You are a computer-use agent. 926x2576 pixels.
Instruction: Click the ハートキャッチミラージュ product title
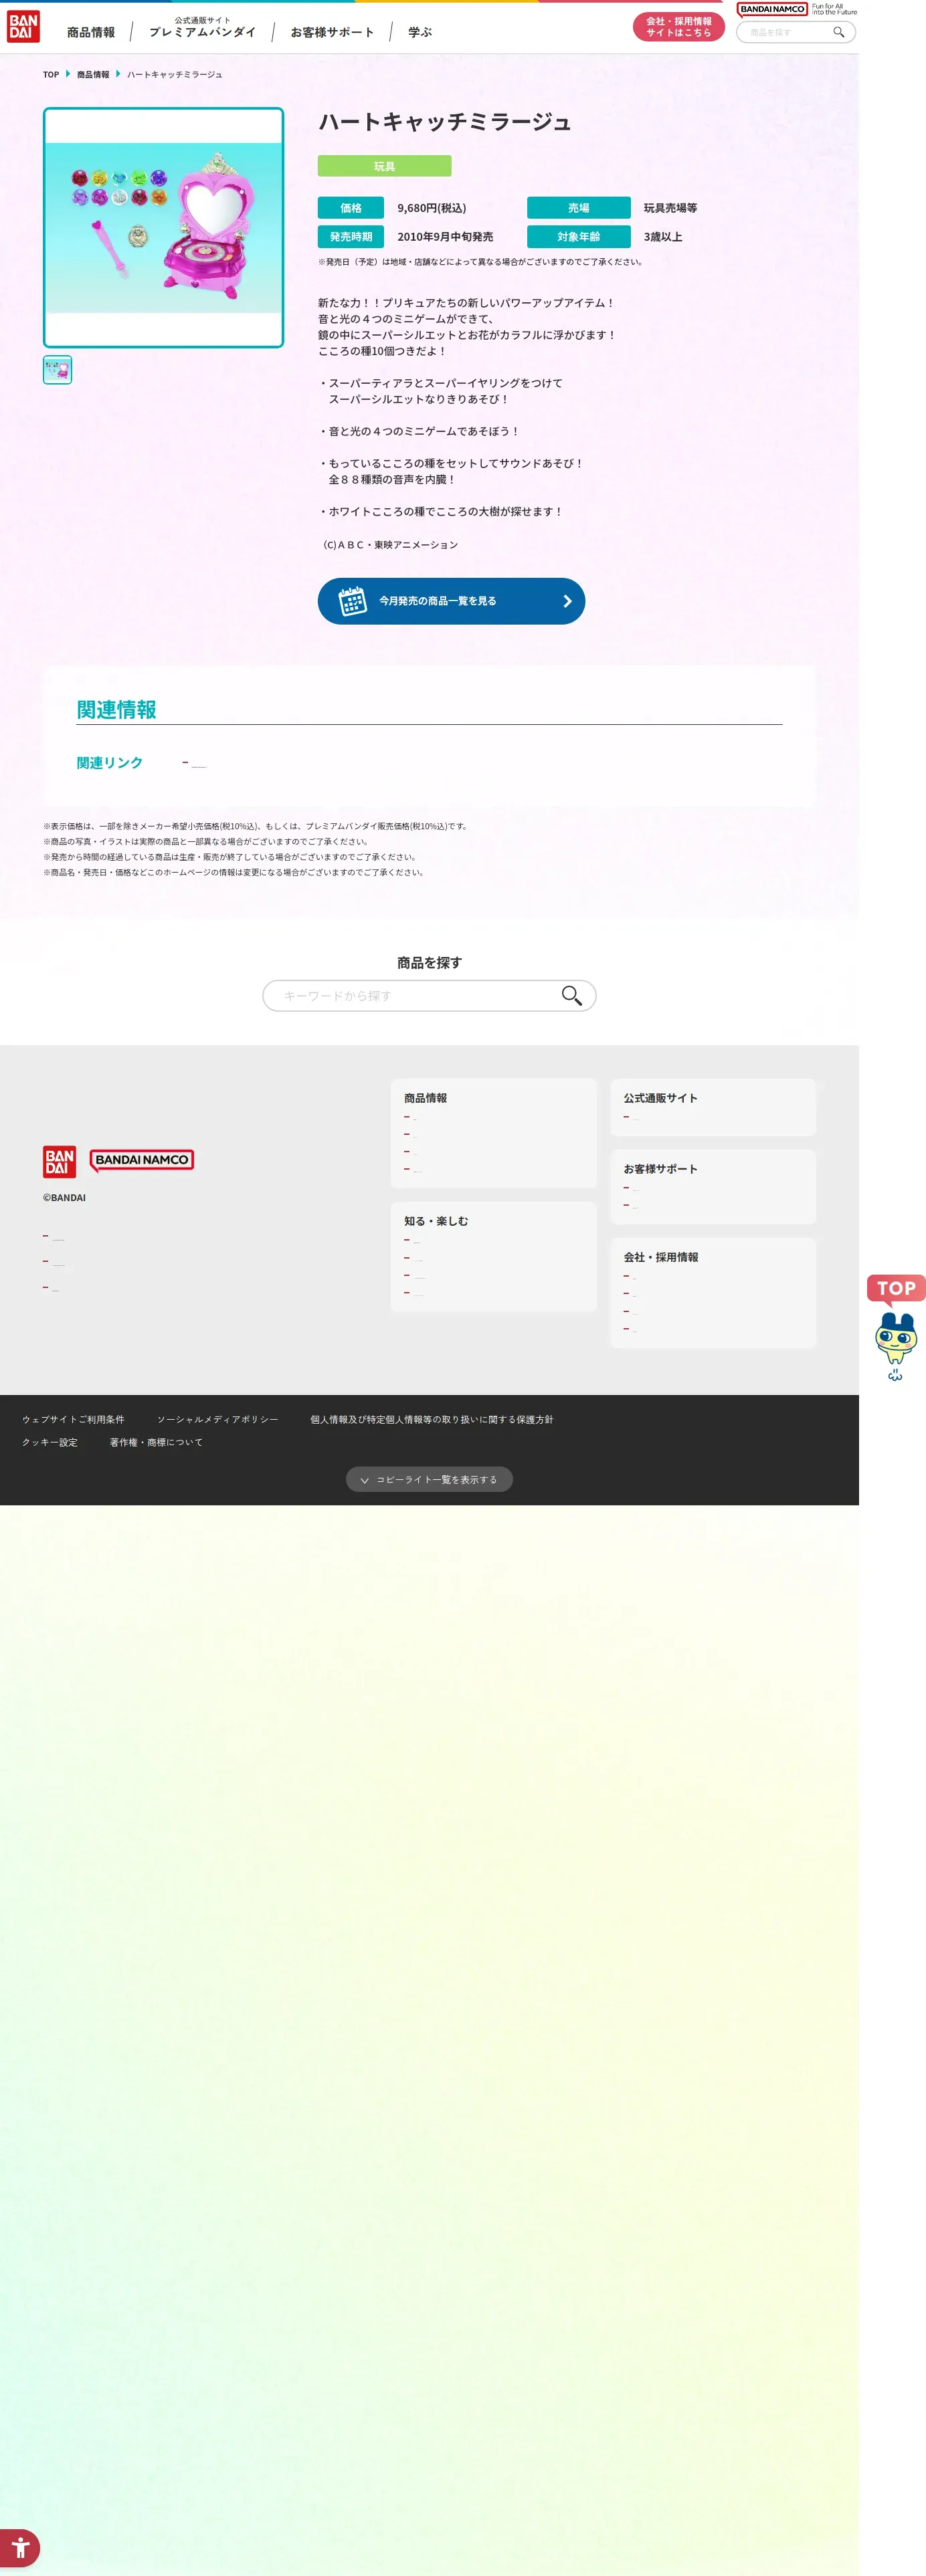445,122
